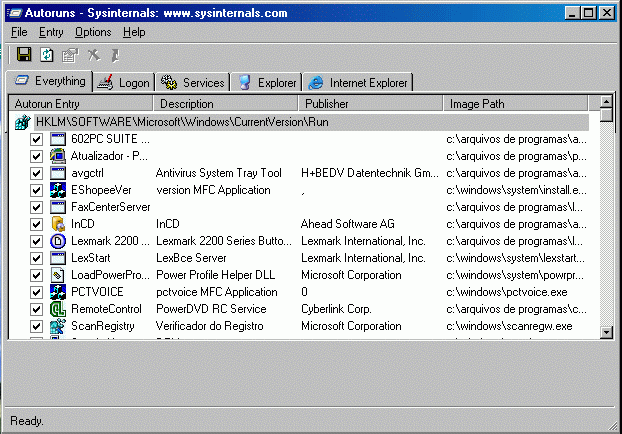Uncheck the 602PC SUITE autorun entry
This screenshot has width=622, height=434.
pyautogui.click(x=36, y=139)
